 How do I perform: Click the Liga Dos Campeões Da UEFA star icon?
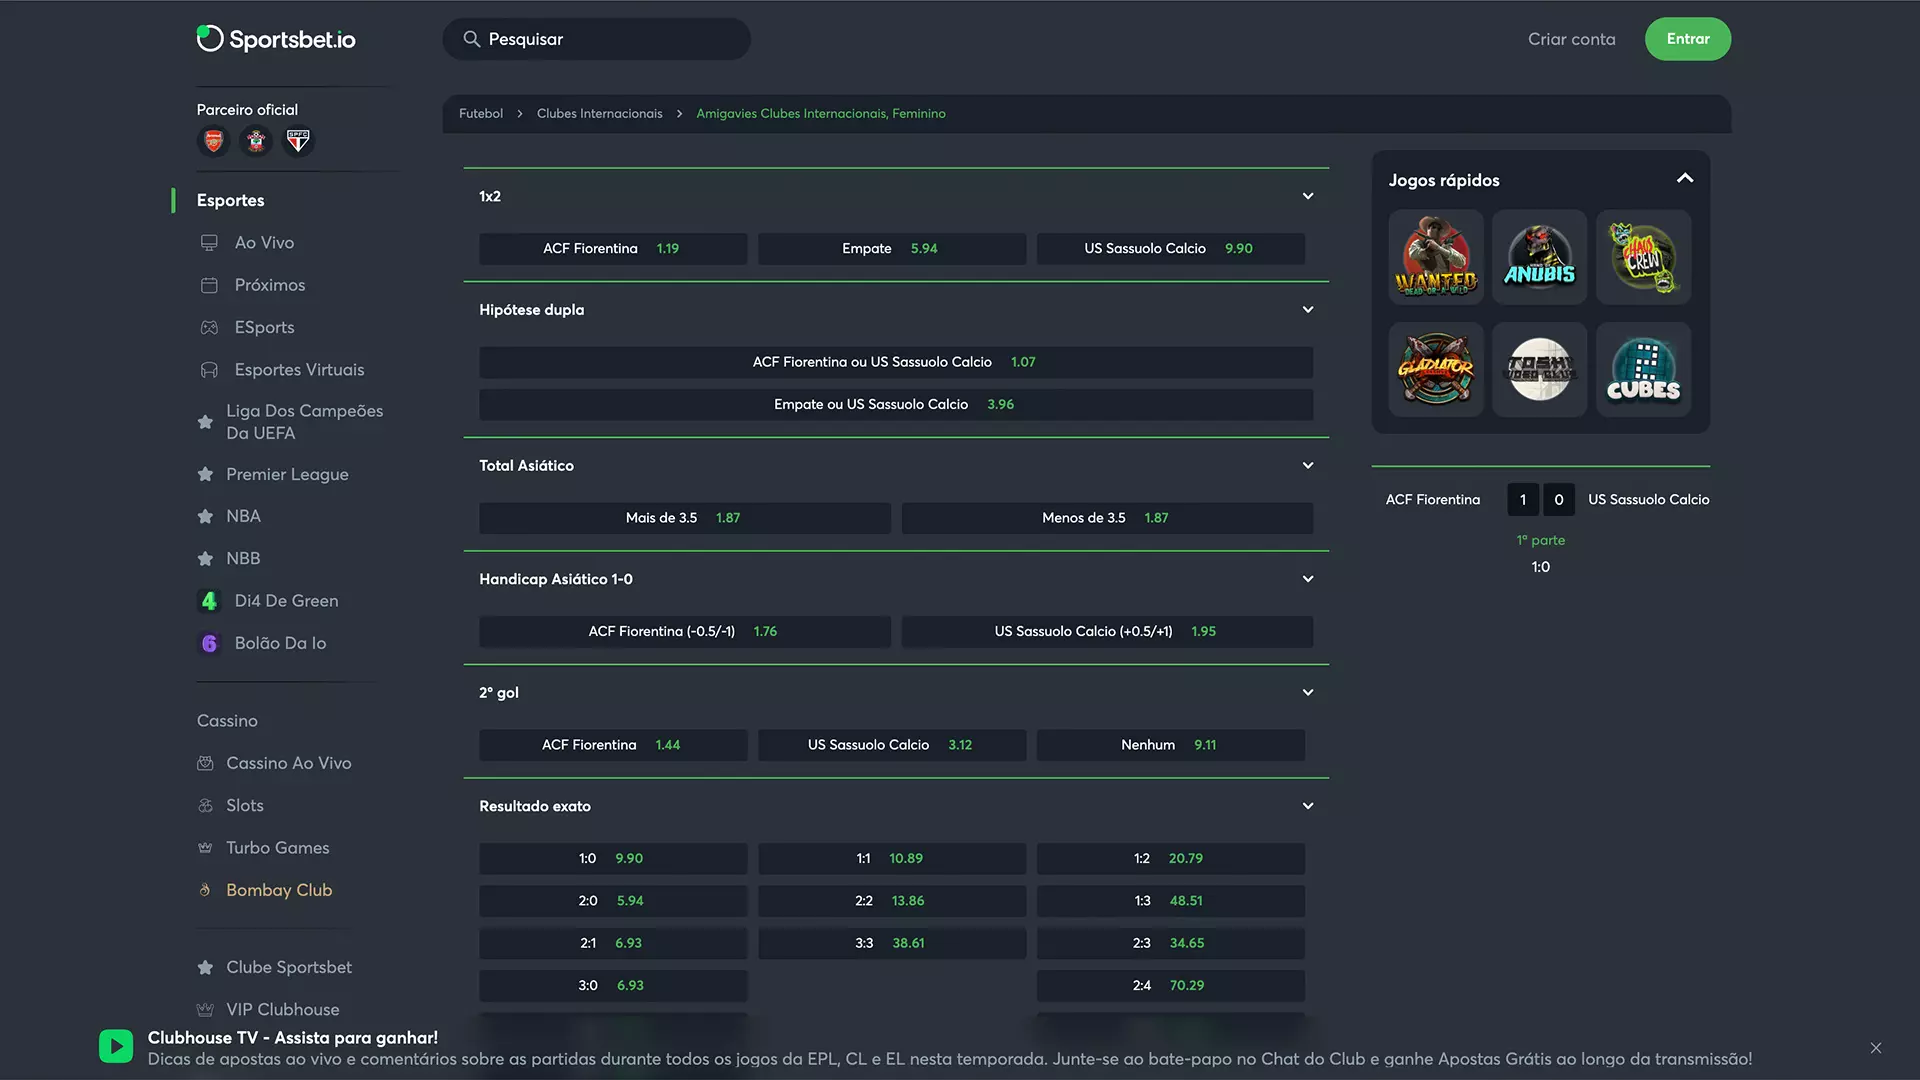pyautogui.click(x=204, y=421)
